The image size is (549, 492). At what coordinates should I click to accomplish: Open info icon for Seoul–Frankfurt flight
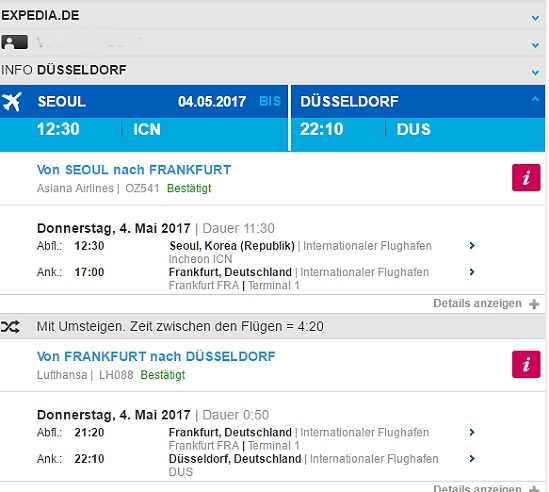coord(526,178)
